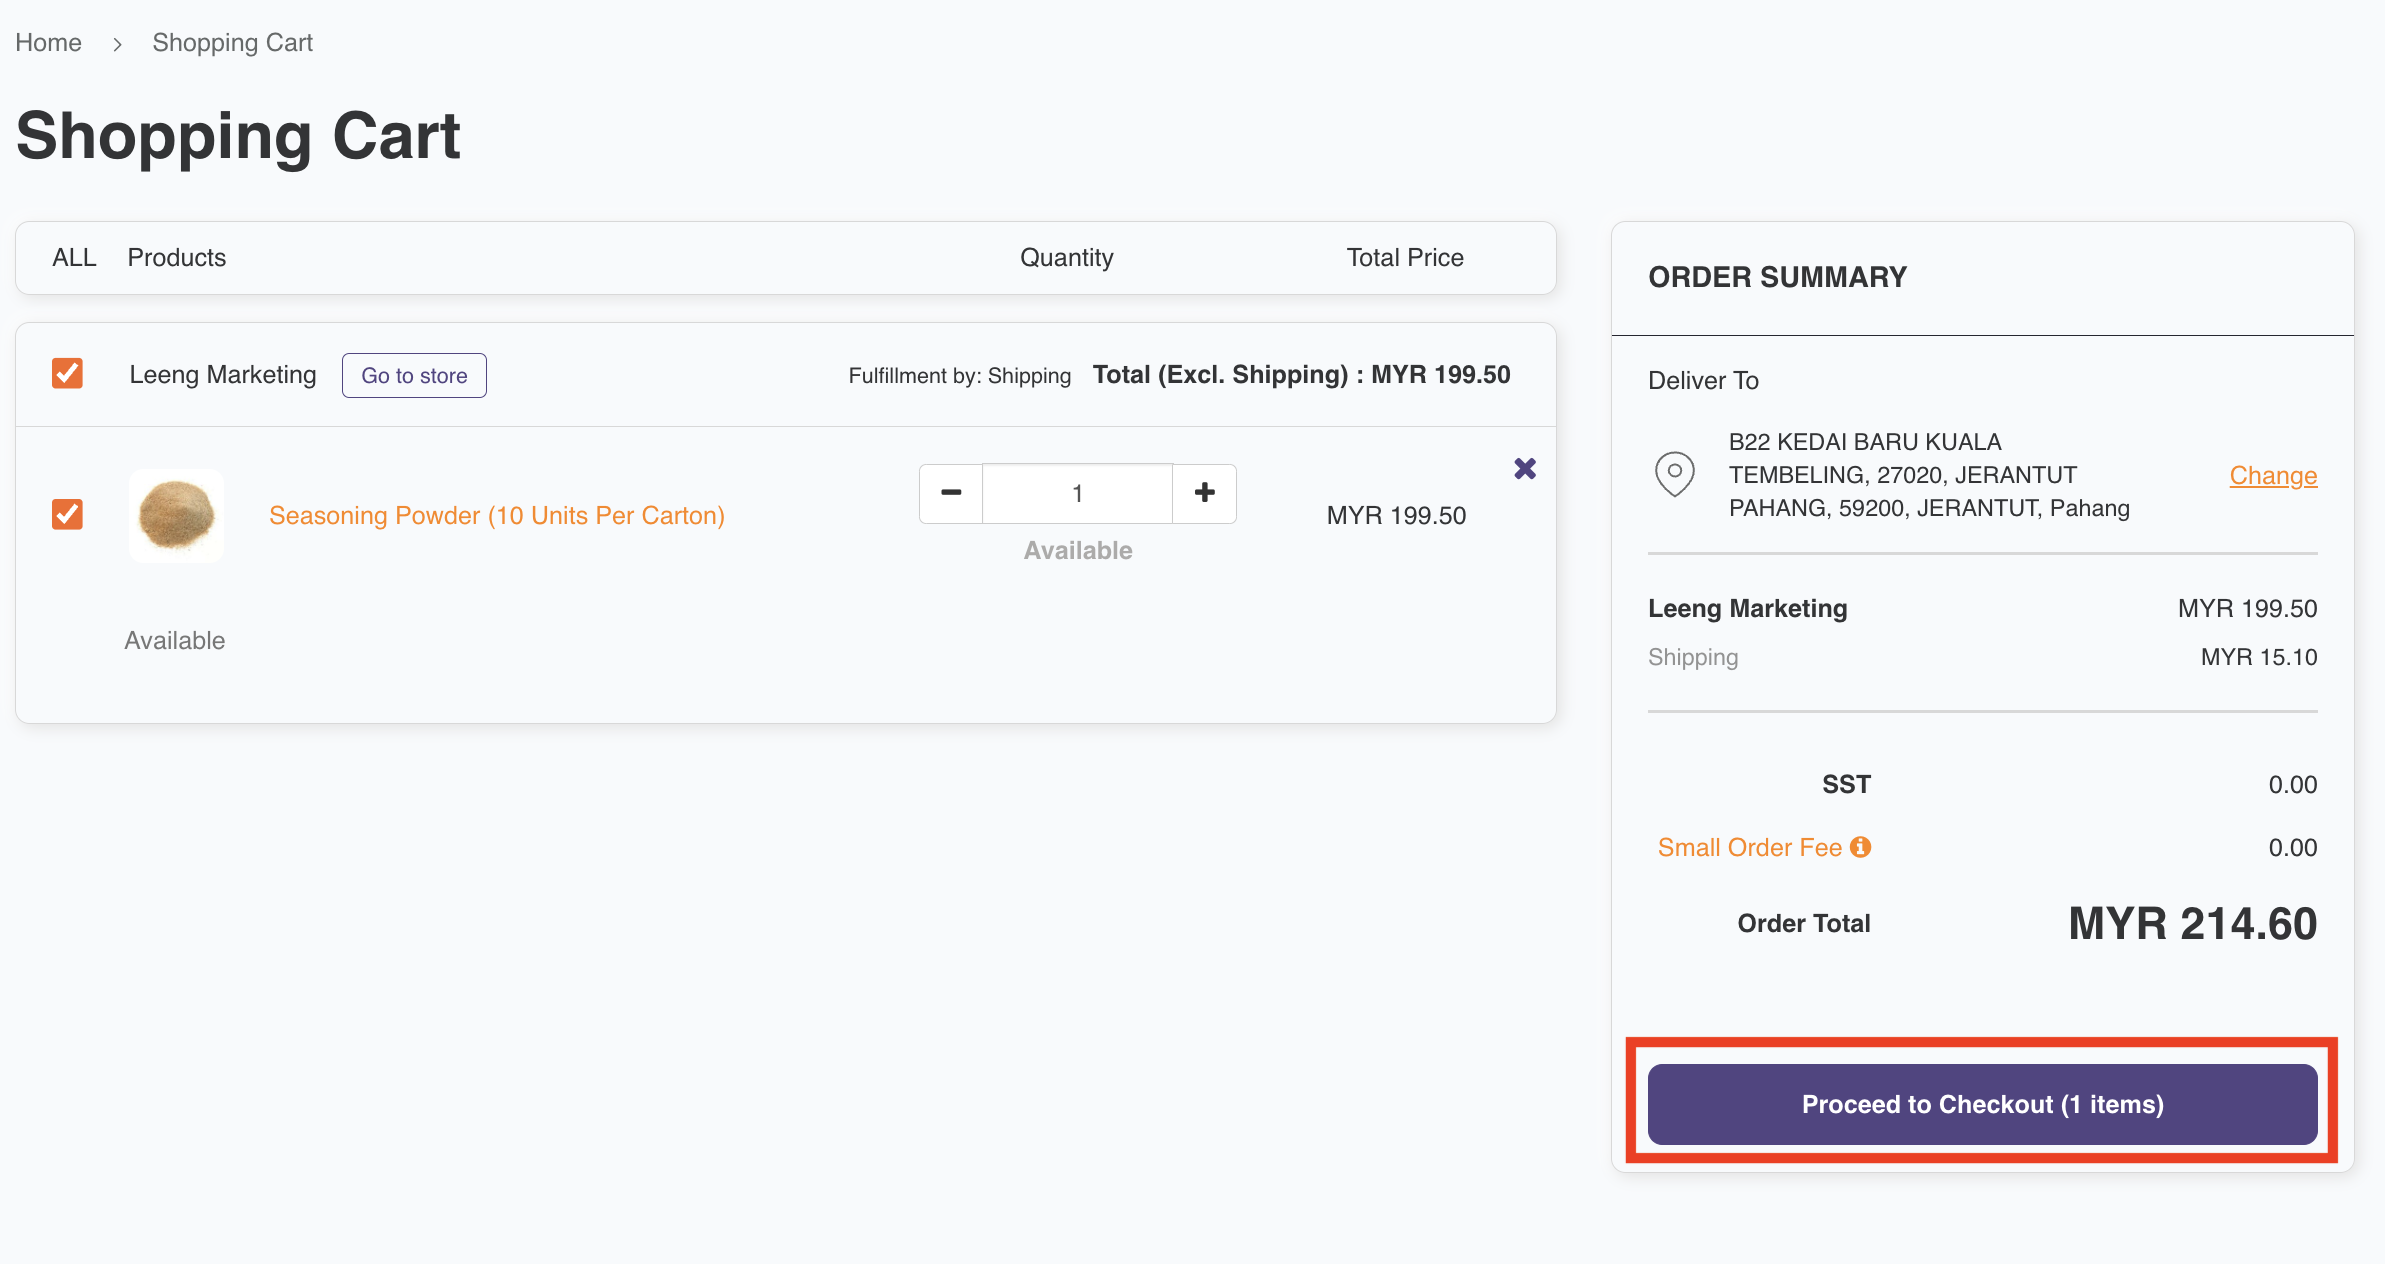This screenshot has width=2385, height=1264.
Task: Click Shopping Cart breadcrumb
Action: click(232, 43)
